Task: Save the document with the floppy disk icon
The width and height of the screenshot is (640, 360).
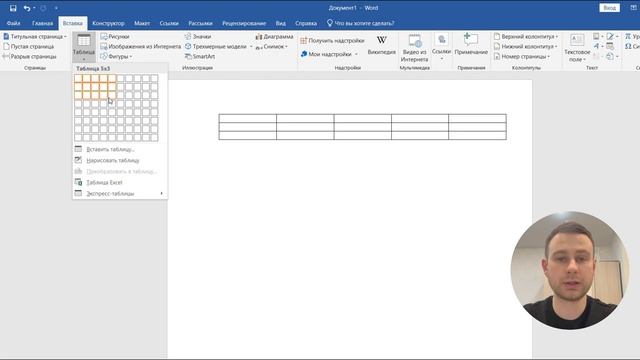Action: (x=13, y=8)
